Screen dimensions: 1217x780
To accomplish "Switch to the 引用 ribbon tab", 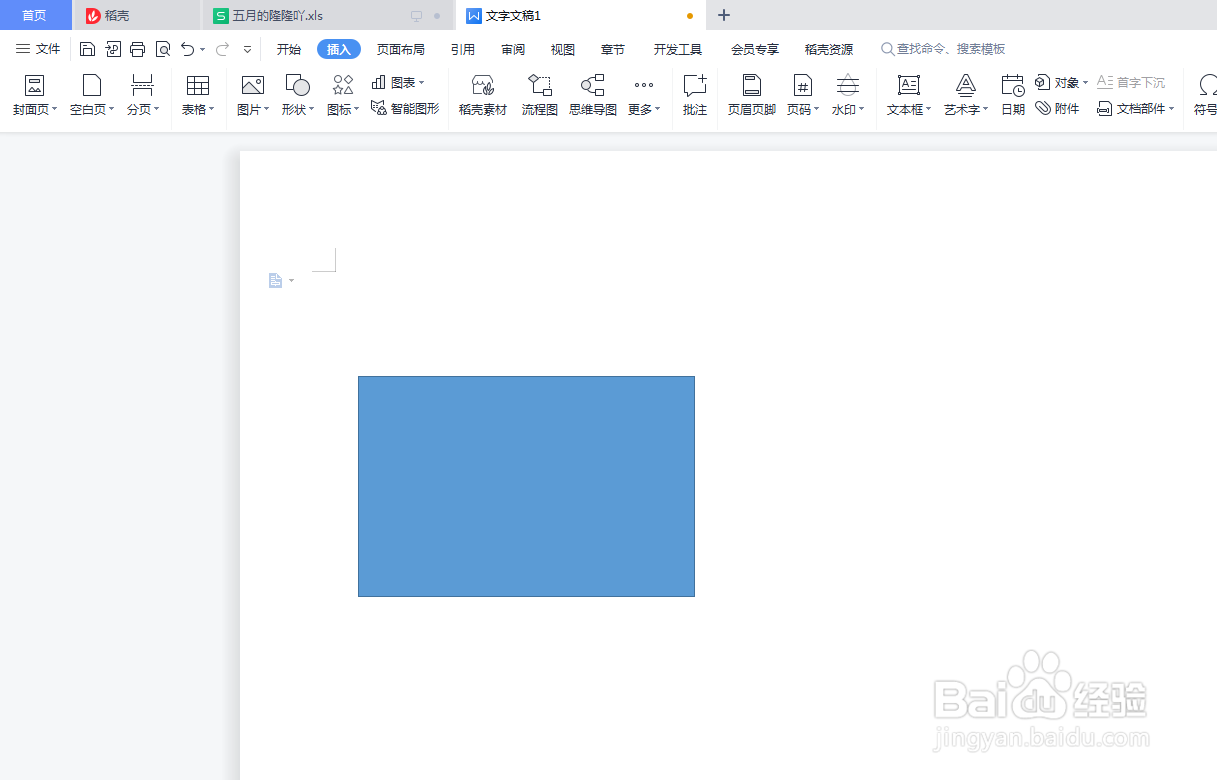I will click(463, 49).
